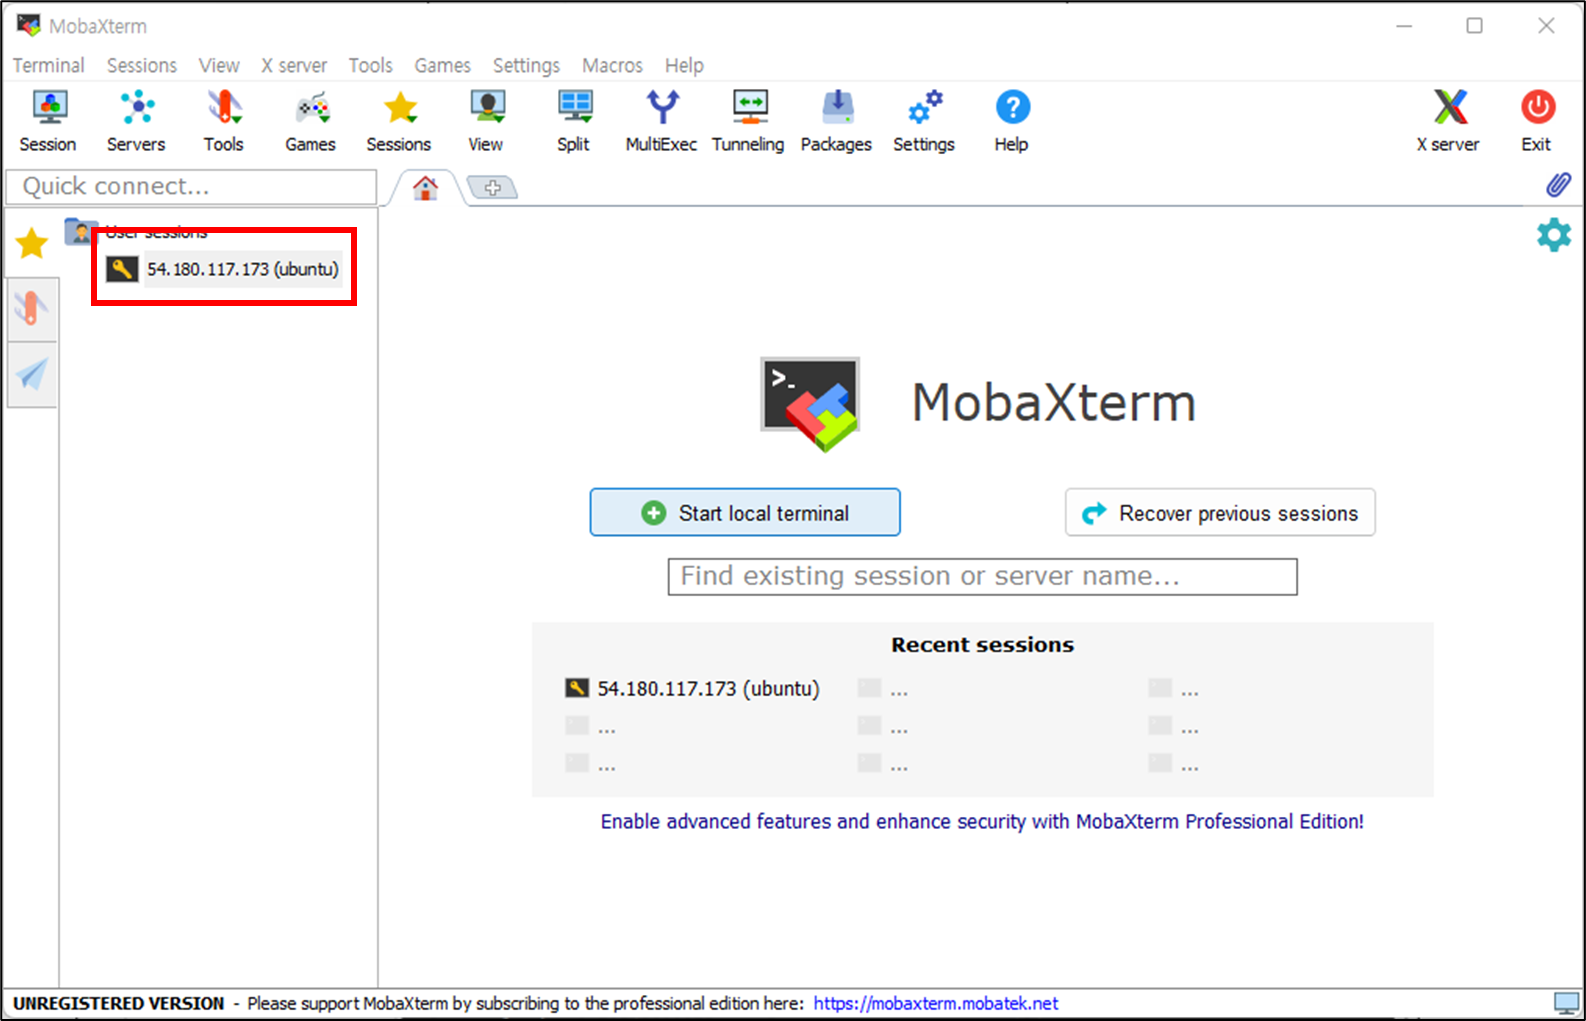
Task: Open the Help menu
Action: pyautogui.click(x=684, y=65)
